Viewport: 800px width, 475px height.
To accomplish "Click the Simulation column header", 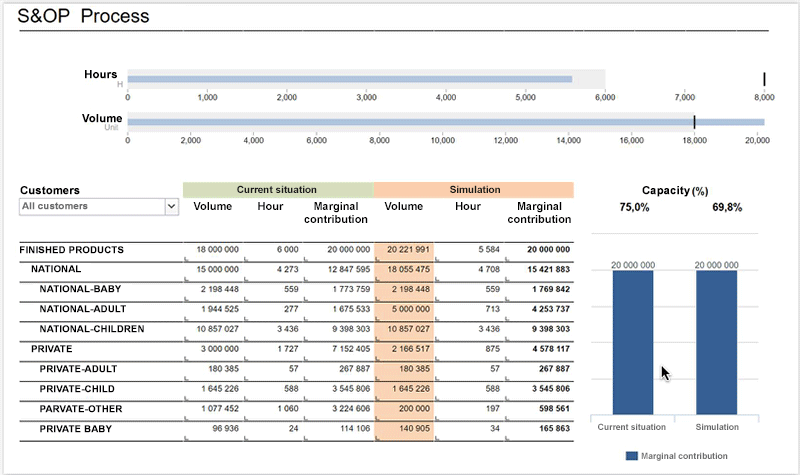I will (473, 189).
